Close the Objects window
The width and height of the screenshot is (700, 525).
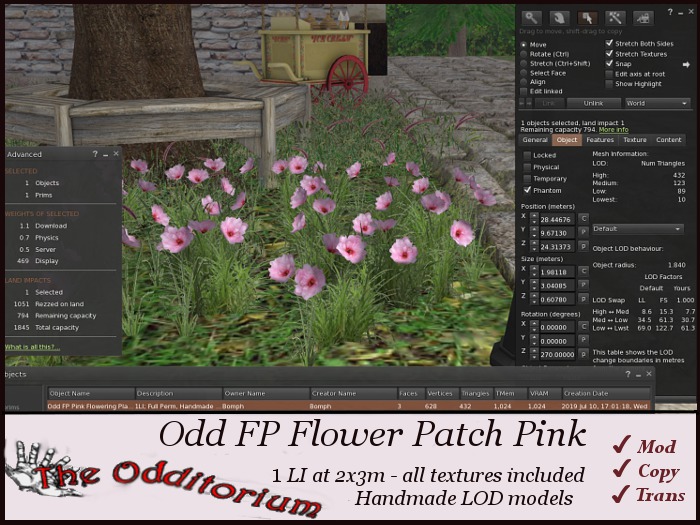(x=649, y=374)
